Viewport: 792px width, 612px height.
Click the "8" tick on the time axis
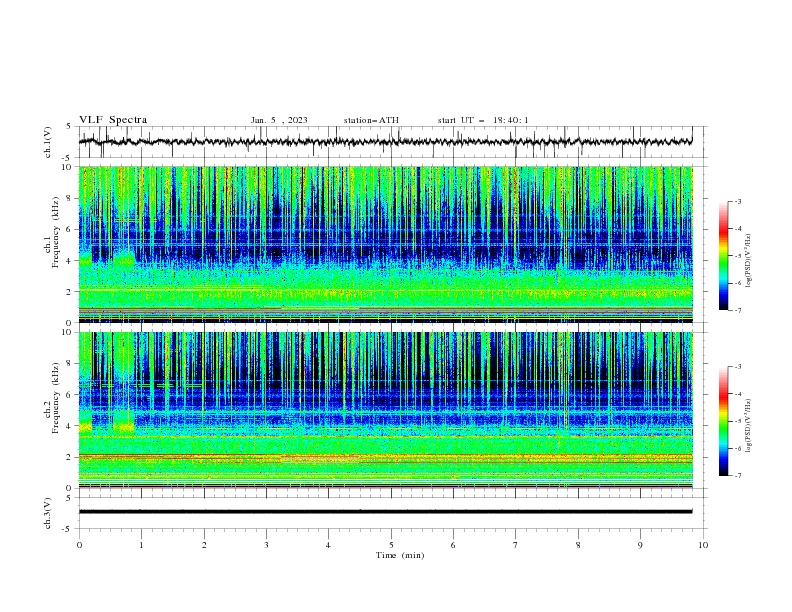pyautogui.click(x=578, y=545)
